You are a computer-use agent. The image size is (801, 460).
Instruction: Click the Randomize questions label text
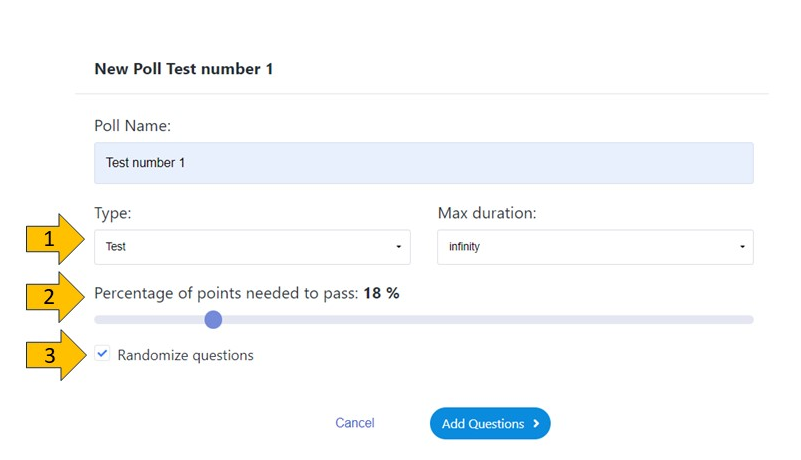[x=185, y=355]
